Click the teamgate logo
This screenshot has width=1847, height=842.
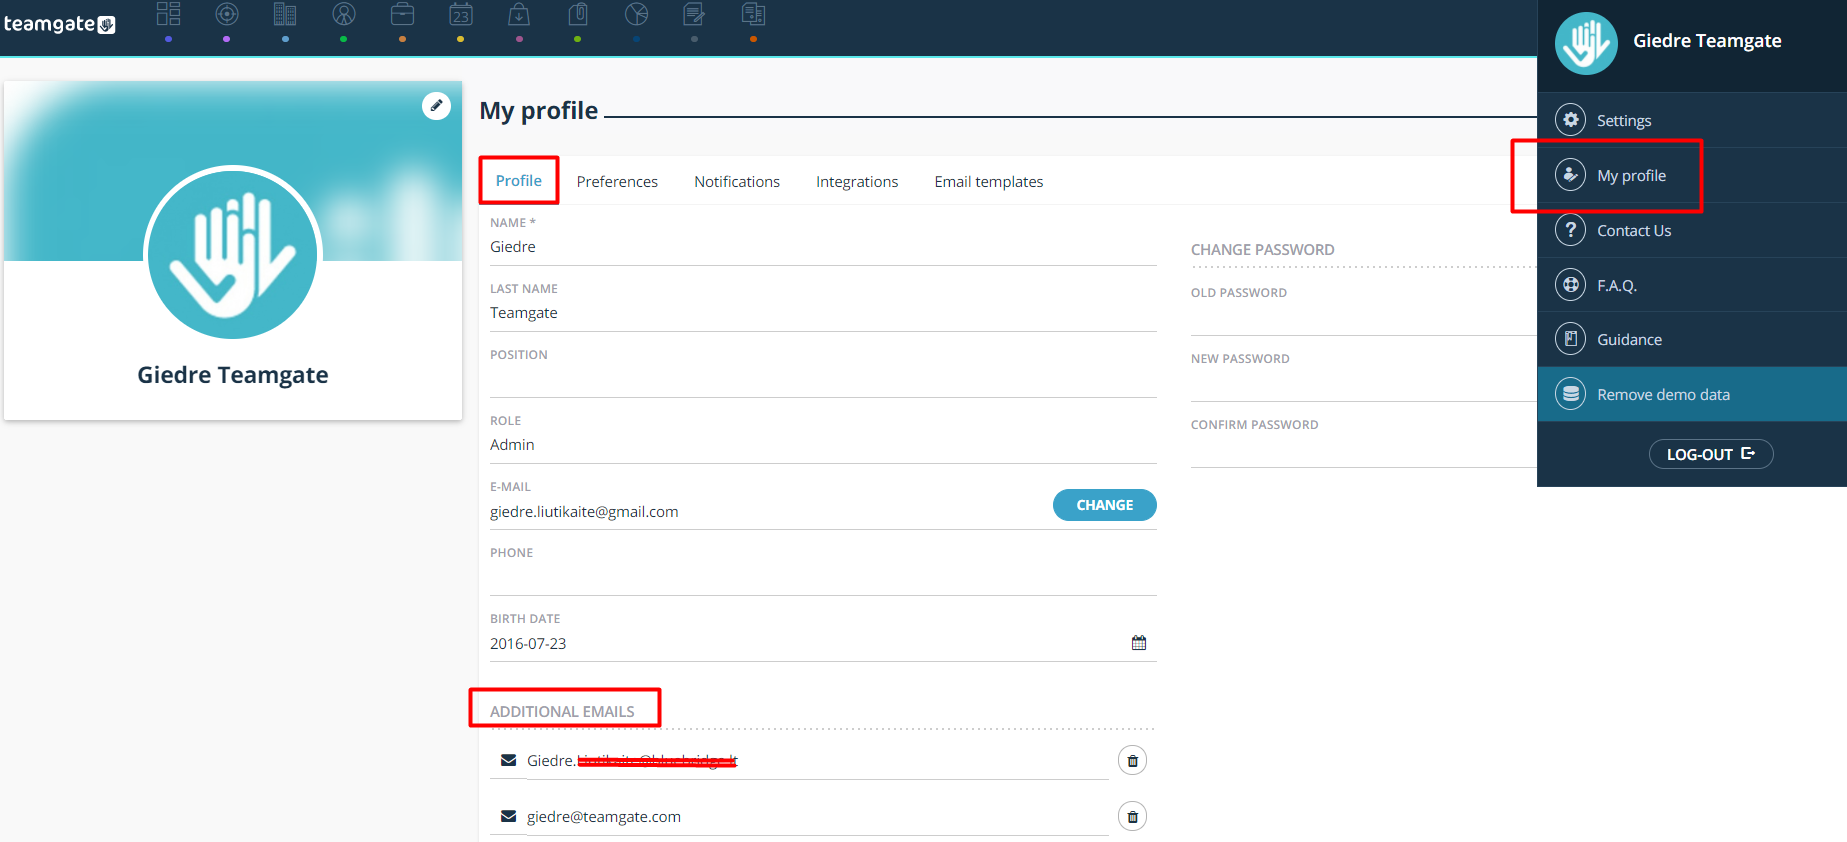(x=60, y=24)
